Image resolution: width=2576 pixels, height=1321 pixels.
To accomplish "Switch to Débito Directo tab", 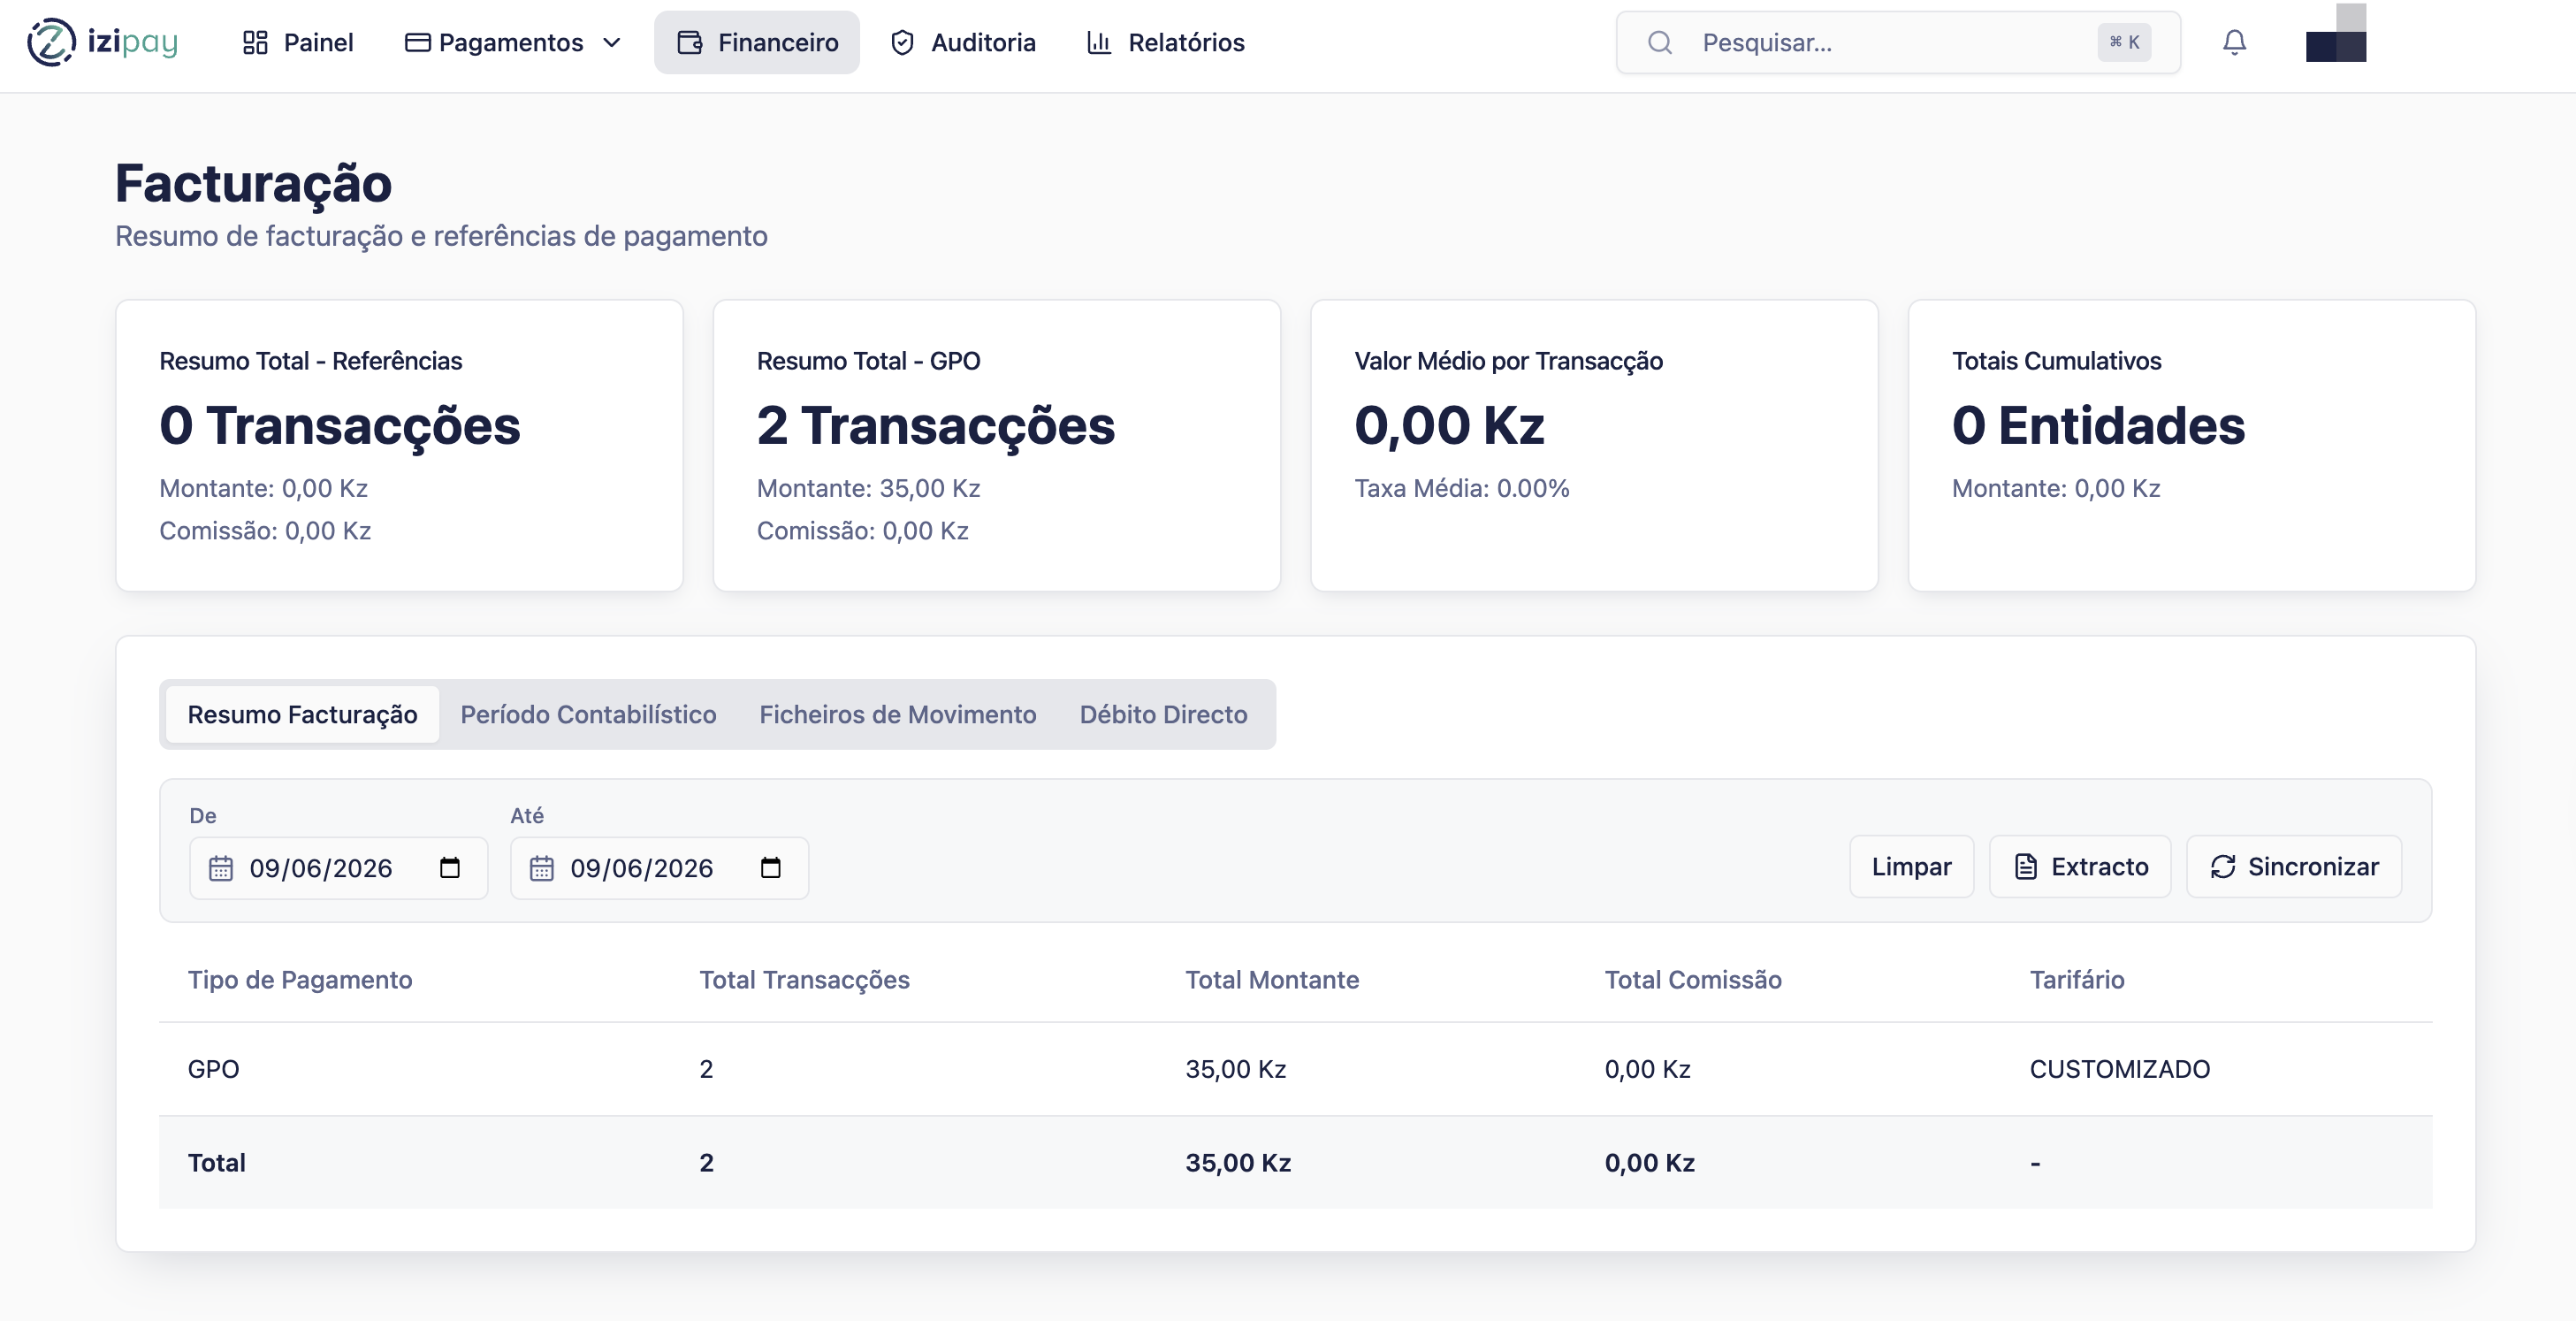I will pyautogui.click(x=1163, y=714).
